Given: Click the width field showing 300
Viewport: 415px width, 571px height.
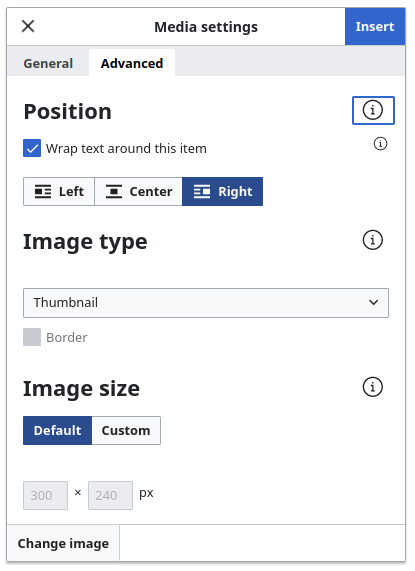Looking at the screenshot, I should (46, 495).
